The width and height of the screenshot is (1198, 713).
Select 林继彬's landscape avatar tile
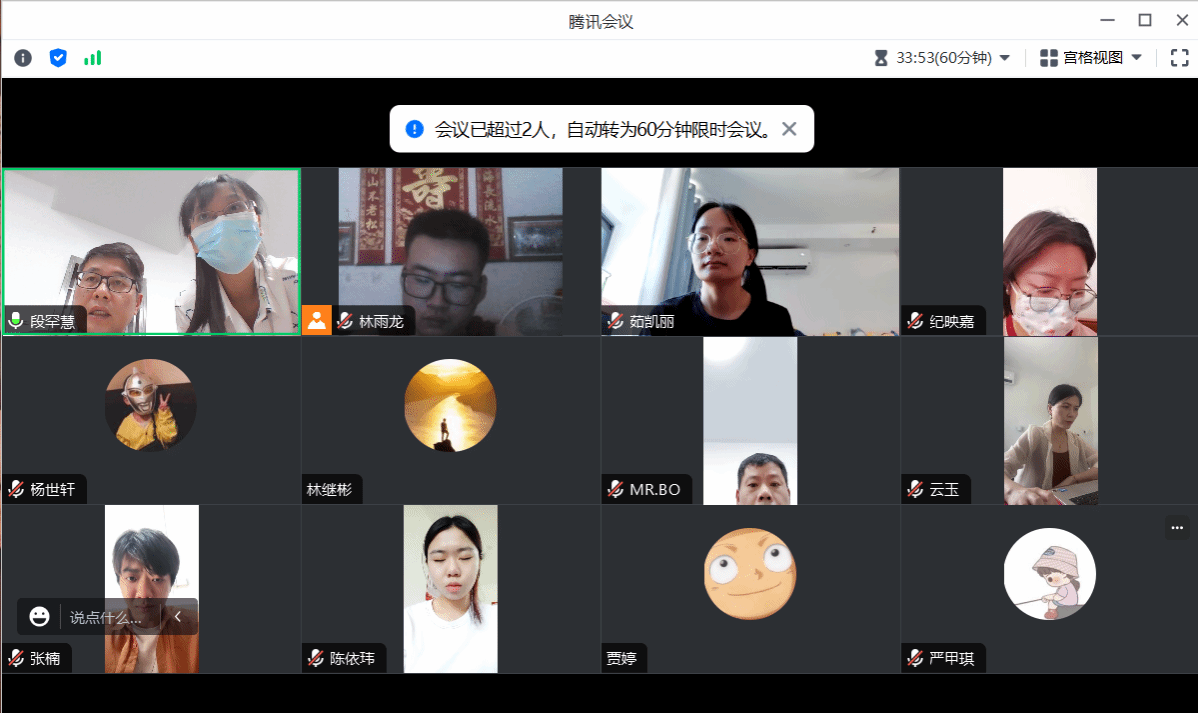click(x=450, y=405)
